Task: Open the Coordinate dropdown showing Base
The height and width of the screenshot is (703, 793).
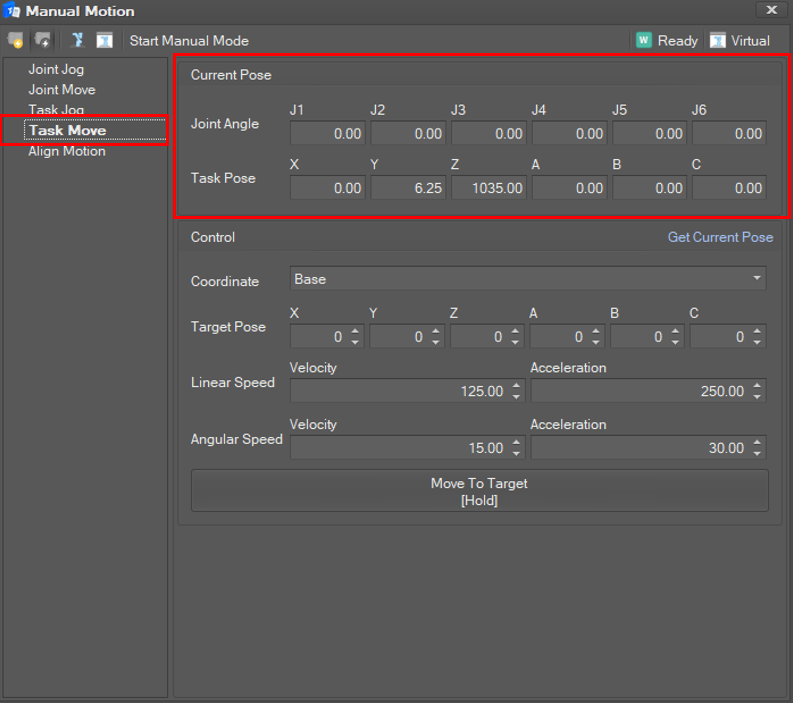Action: click(528, 279)
